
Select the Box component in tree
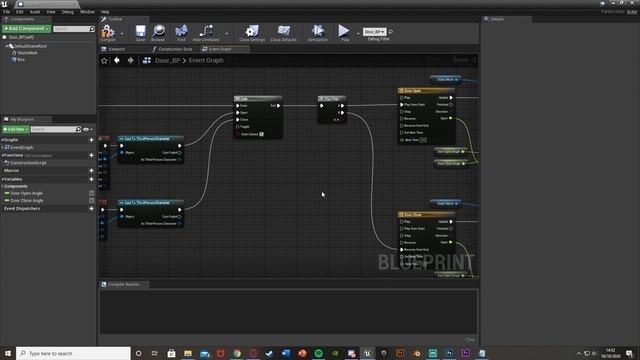click(21, 60)
